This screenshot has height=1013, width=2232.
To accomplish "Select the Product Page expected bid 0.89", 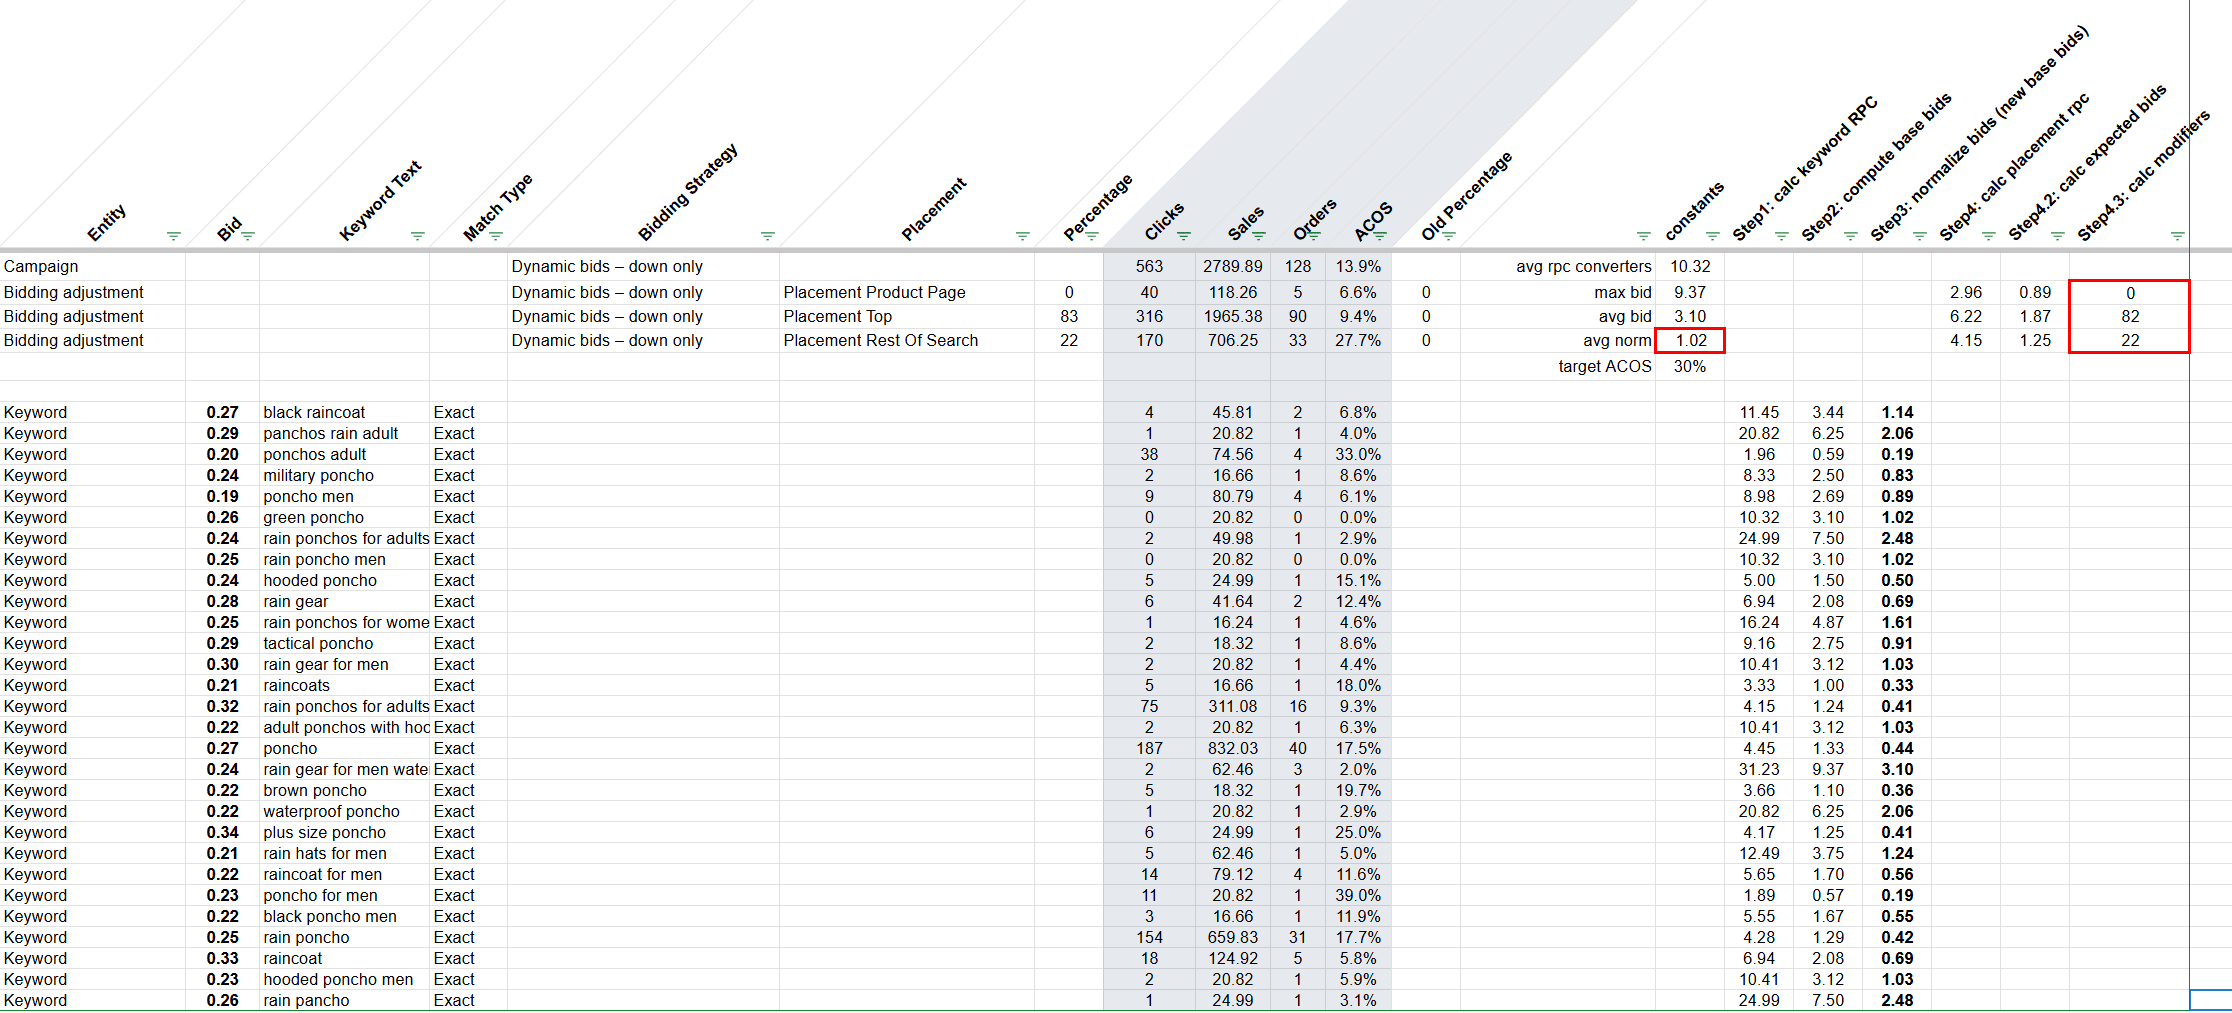I will [2035, 292].
